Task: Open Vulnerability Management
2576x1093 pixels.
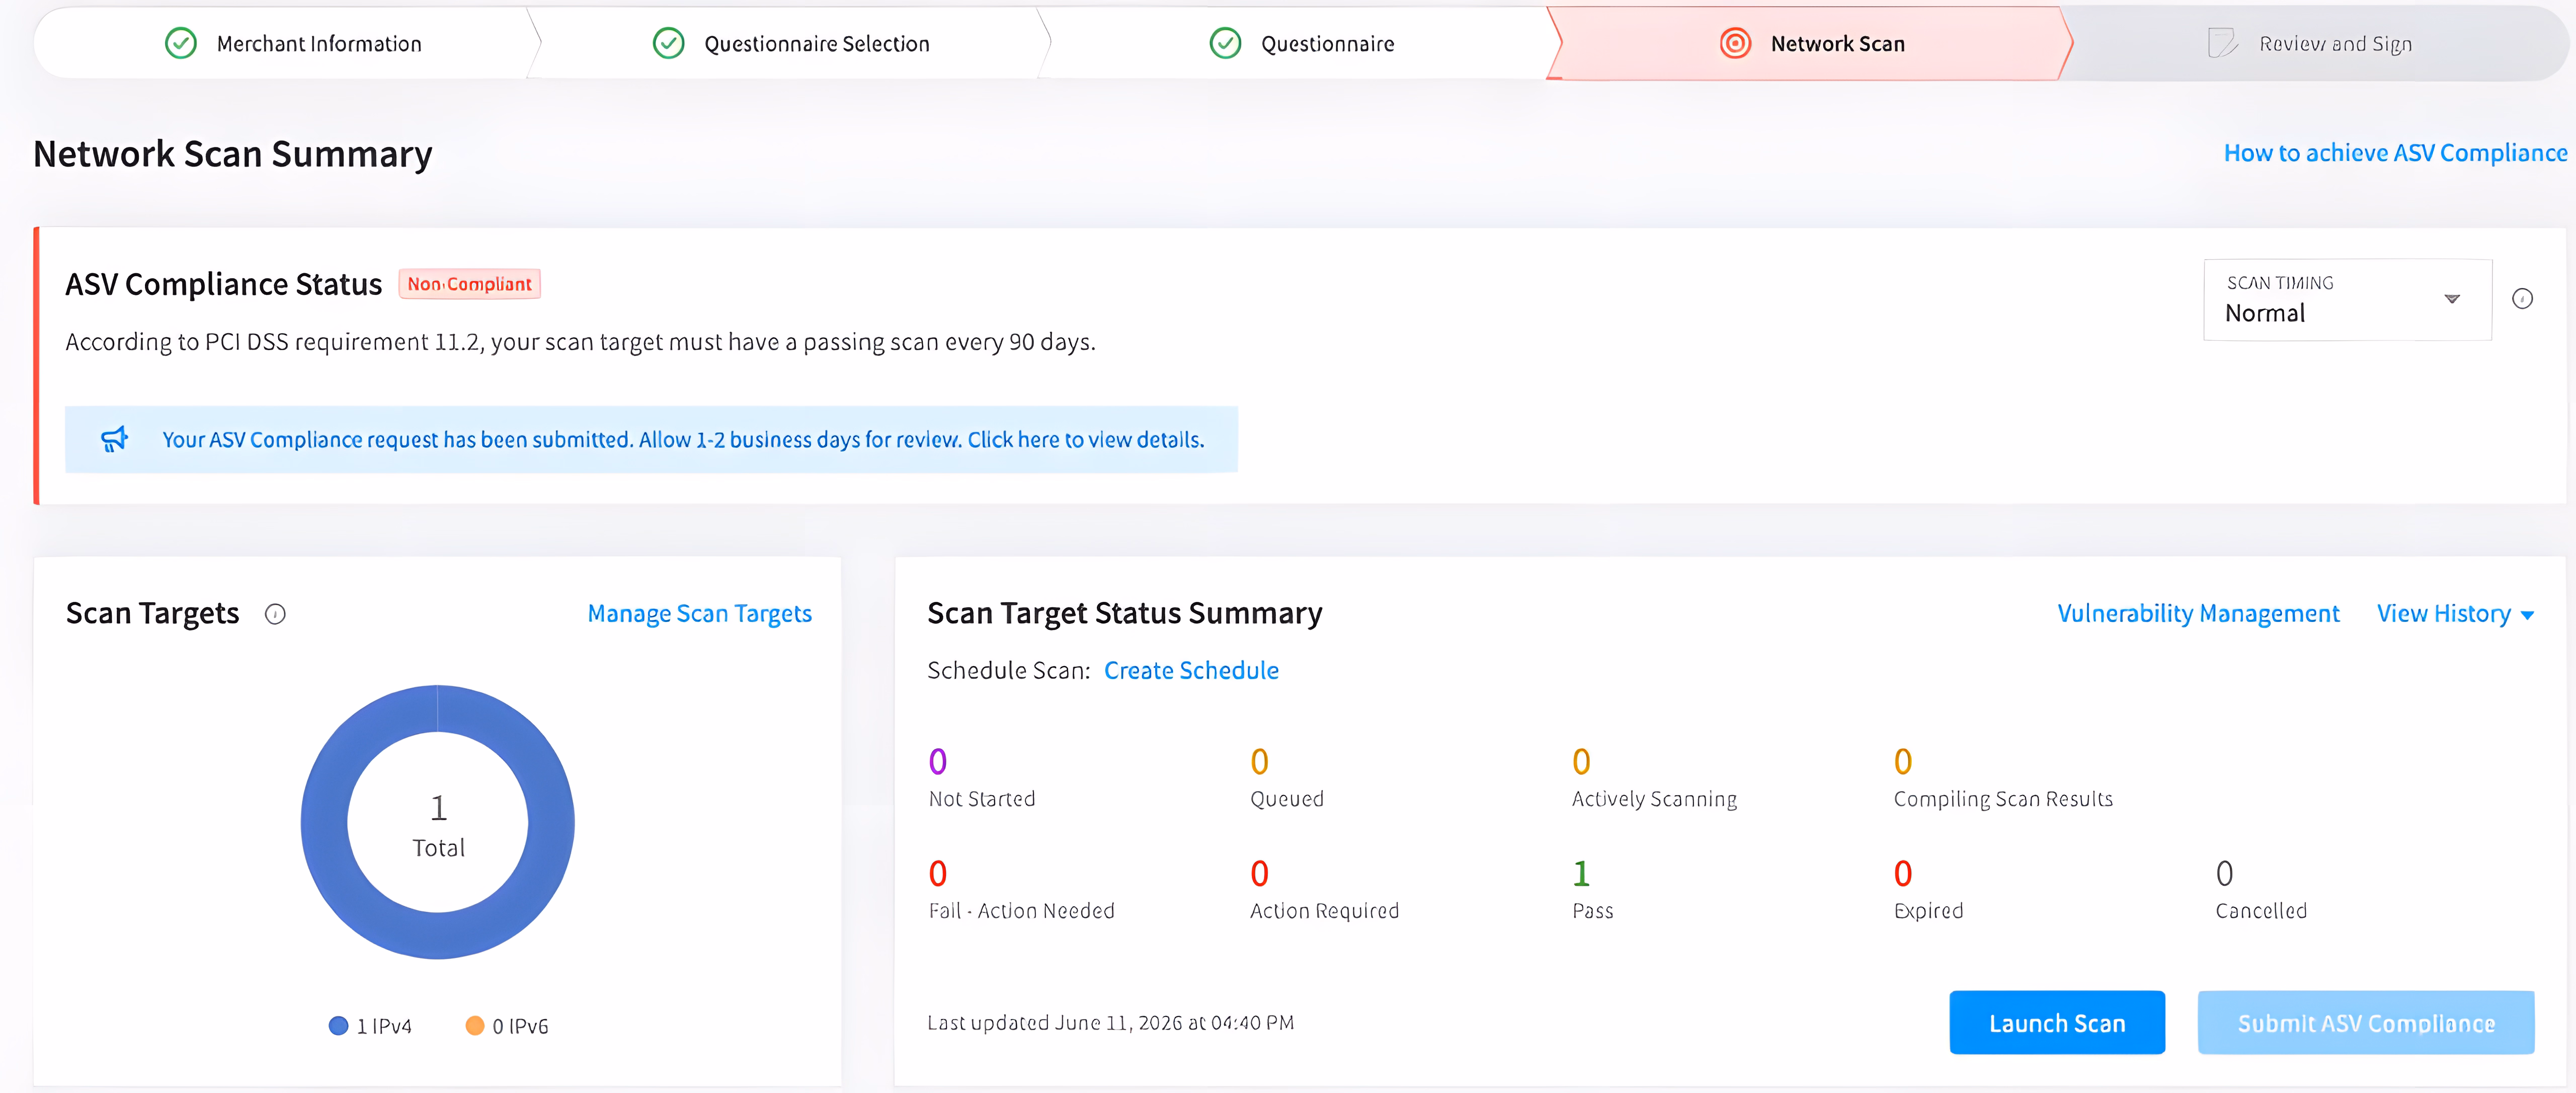Action: [2198, 614]
